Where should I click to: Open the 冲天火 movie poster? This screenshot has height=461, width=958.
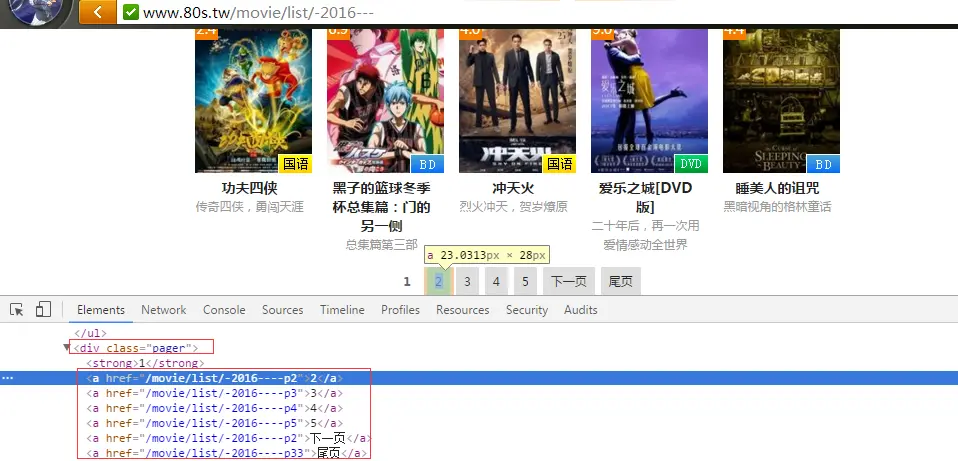517,101
